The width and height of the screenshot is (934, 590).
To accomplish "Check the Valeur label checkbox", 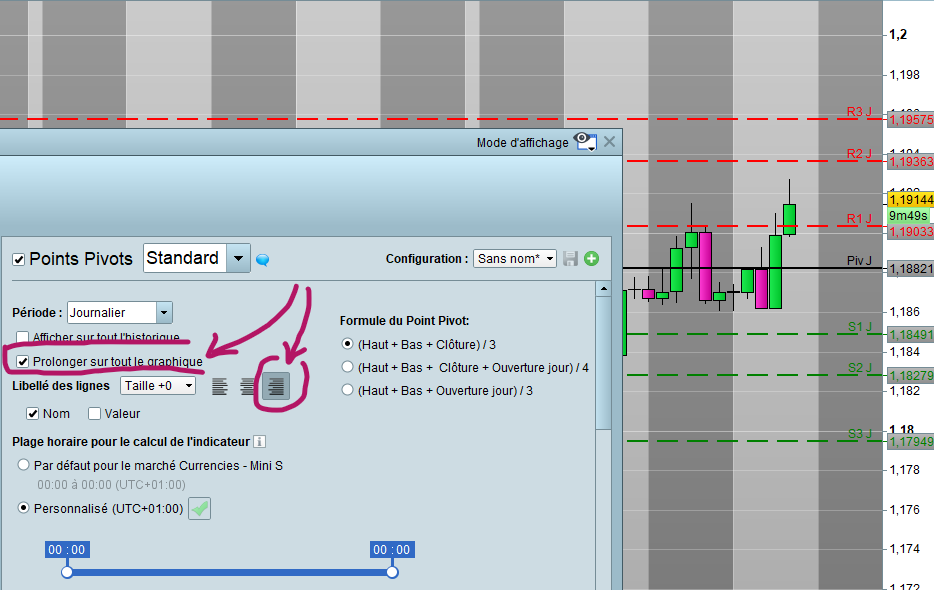I will pos(94,414).
